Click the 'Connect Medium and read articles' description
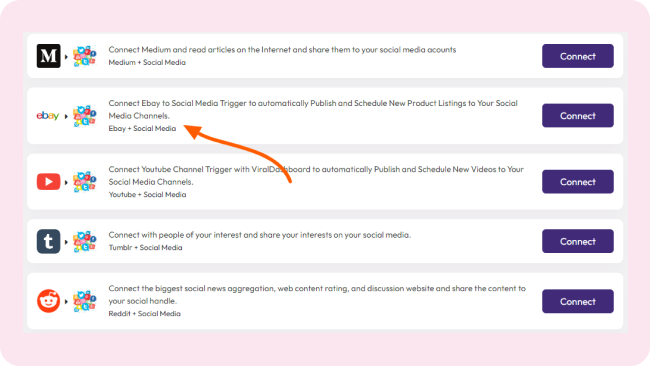650x366 pixels. point(282,50)
